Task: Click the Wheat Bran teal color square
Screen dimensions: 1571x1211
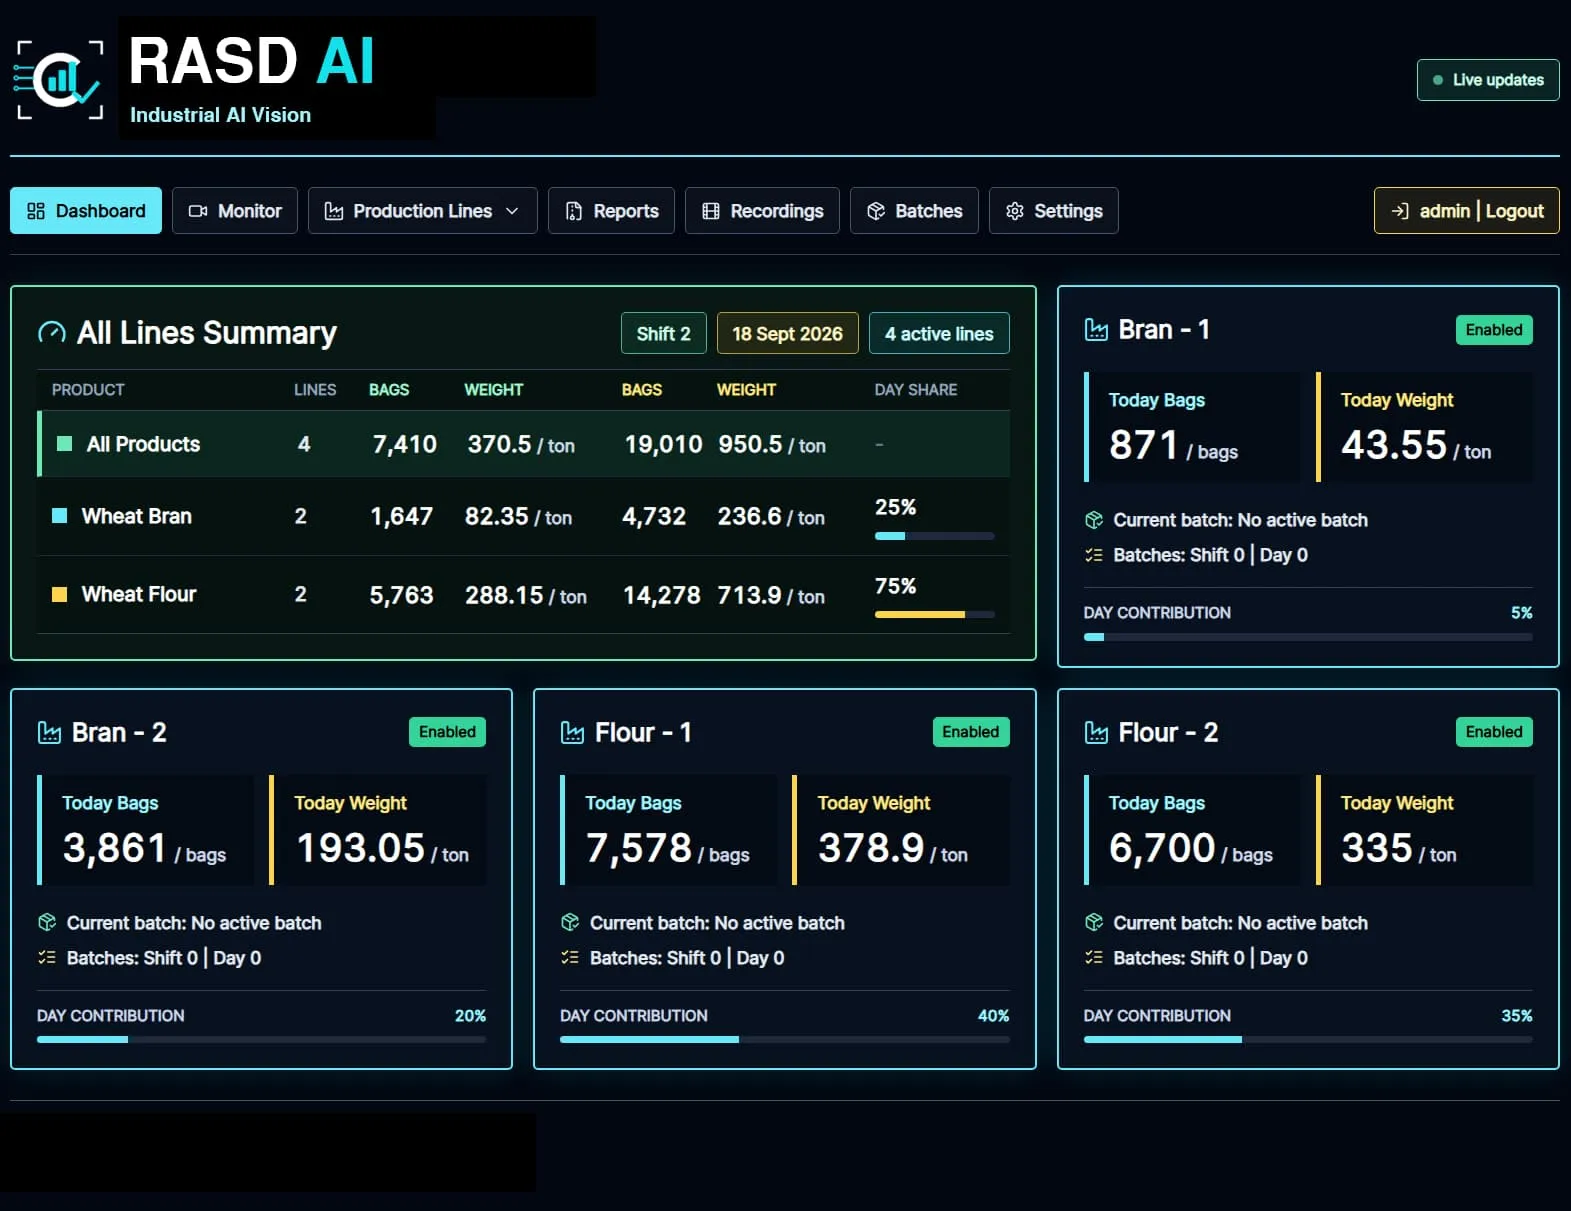Action: [x=60, y=516]
